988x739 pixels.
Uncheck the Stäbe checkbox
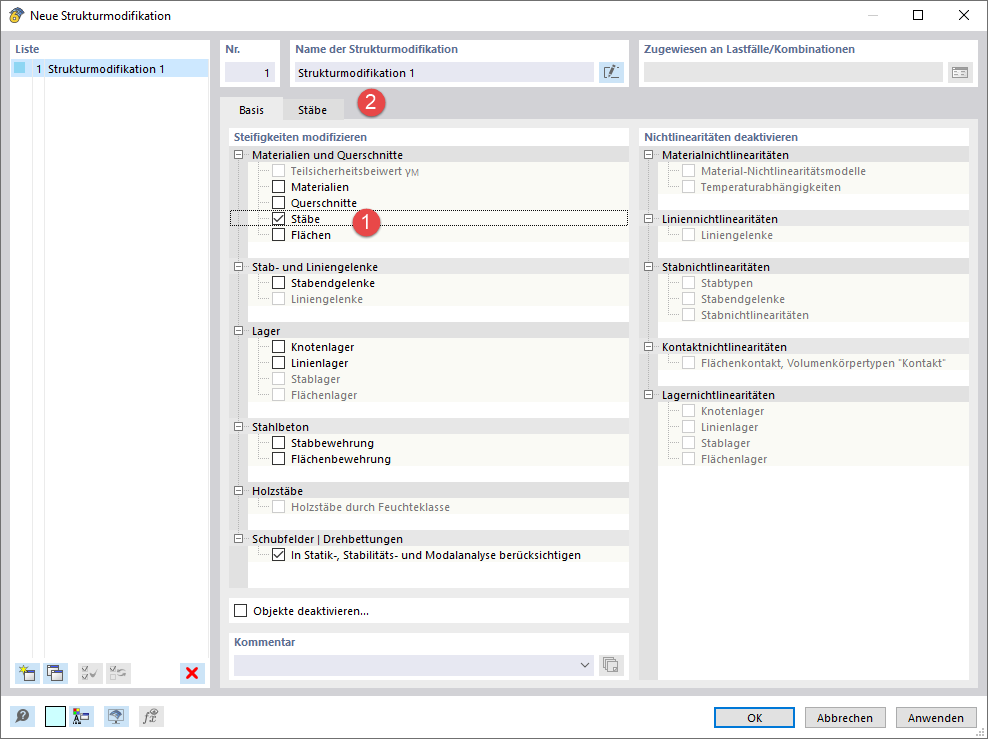279,219
